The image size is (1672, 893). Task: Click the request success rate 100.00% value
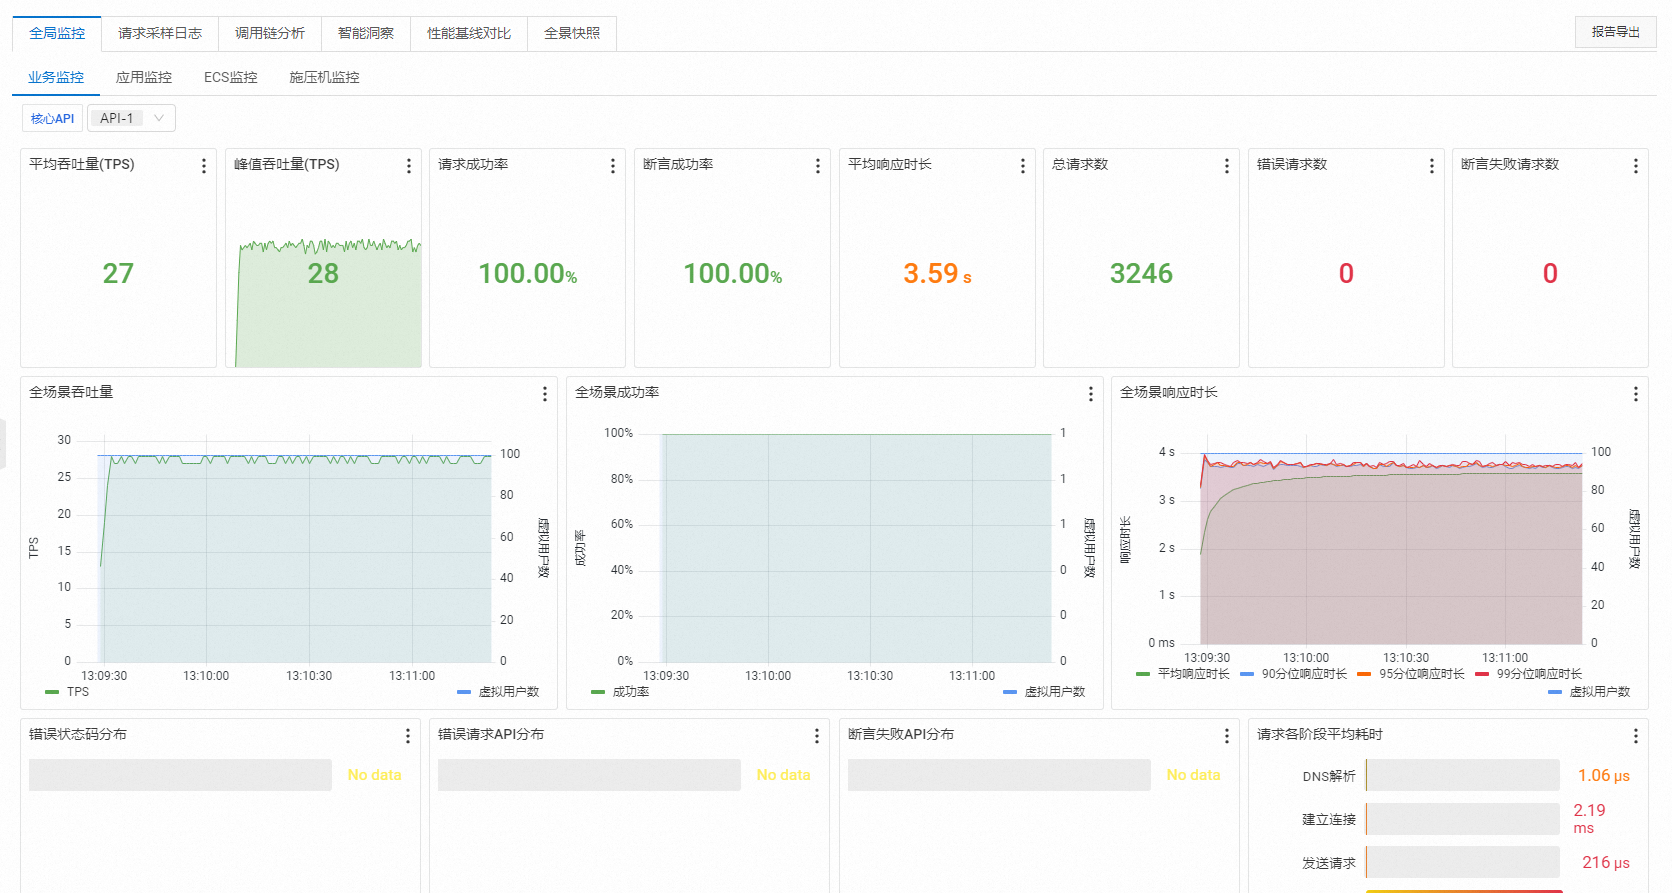pos(528,273)
